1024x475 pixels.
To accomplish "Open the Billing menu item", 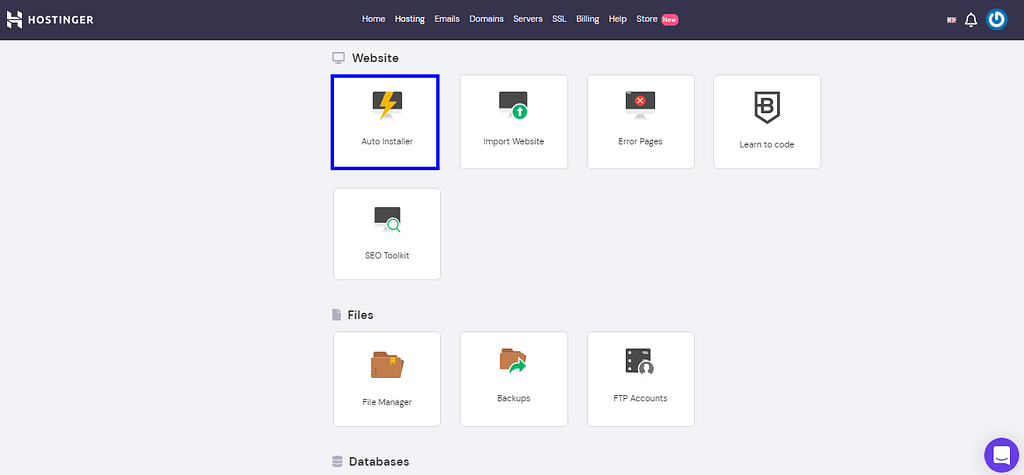I will 588,19.
